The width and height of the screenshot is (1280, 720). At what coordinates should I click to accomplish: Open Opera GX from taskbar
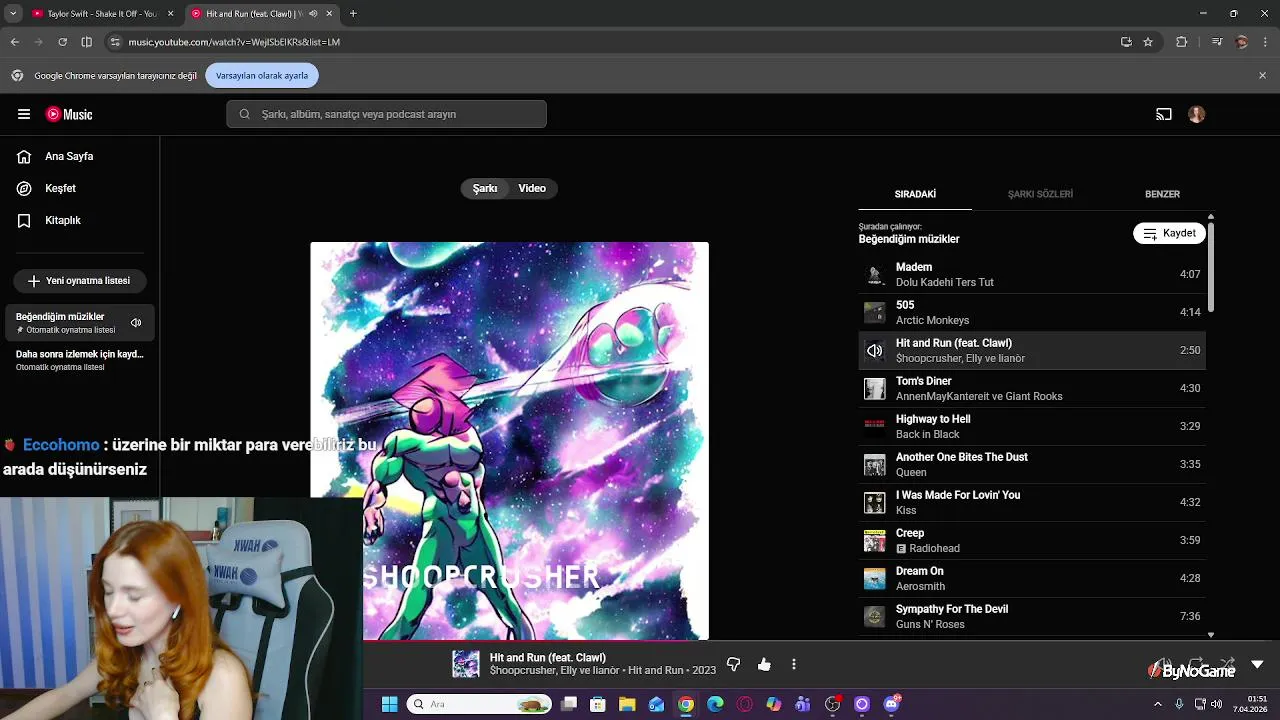(744, 704)
